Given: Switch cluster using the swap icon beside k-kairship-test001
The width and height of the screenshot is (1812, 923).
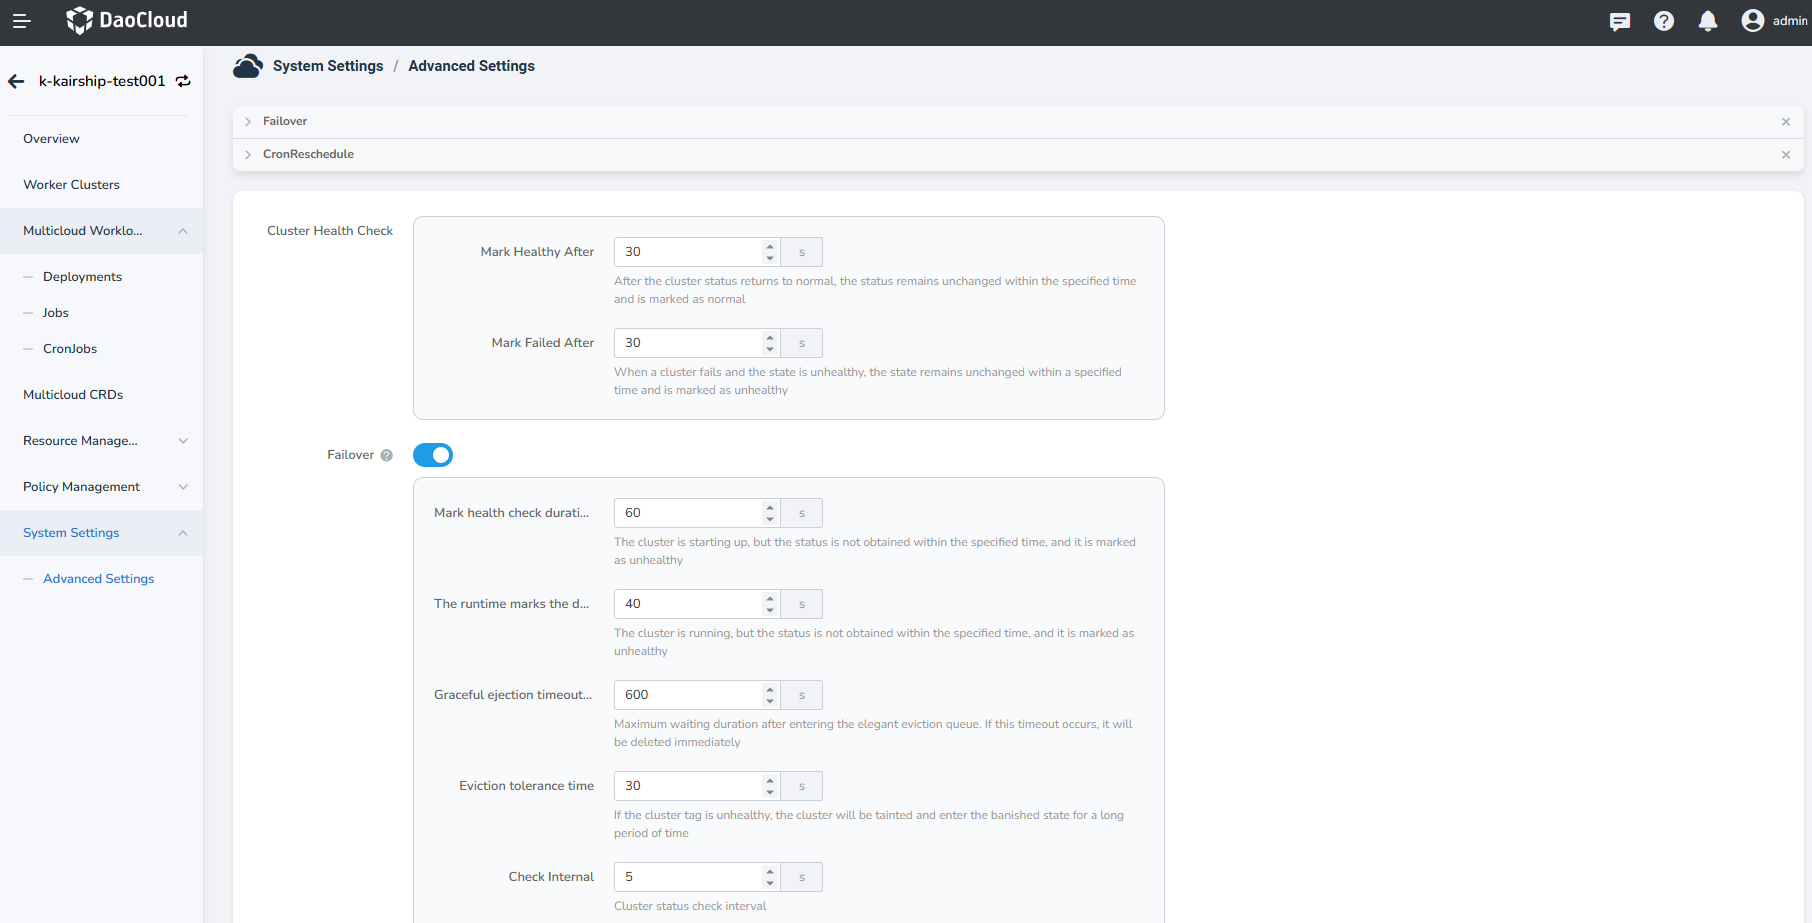Looking at the screenshot, I should coord(182,81).
